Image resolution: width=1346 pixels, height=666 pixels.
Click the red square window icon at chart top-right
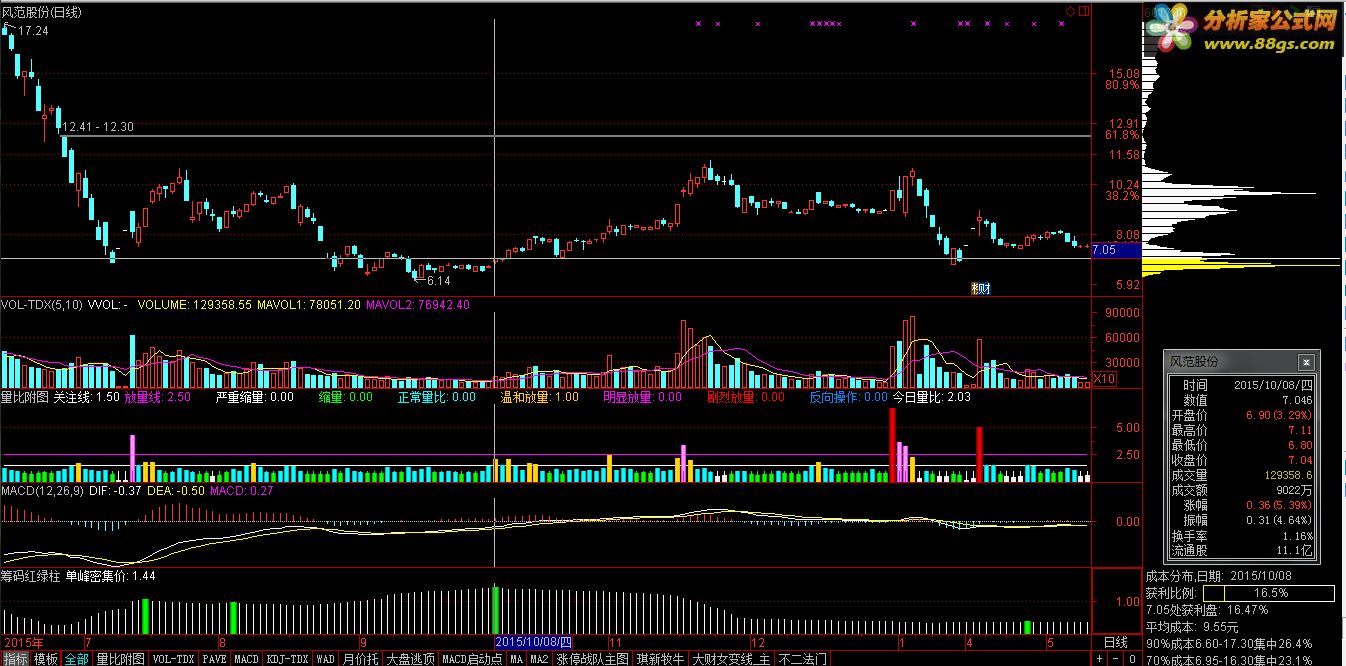click(1085, 11)
